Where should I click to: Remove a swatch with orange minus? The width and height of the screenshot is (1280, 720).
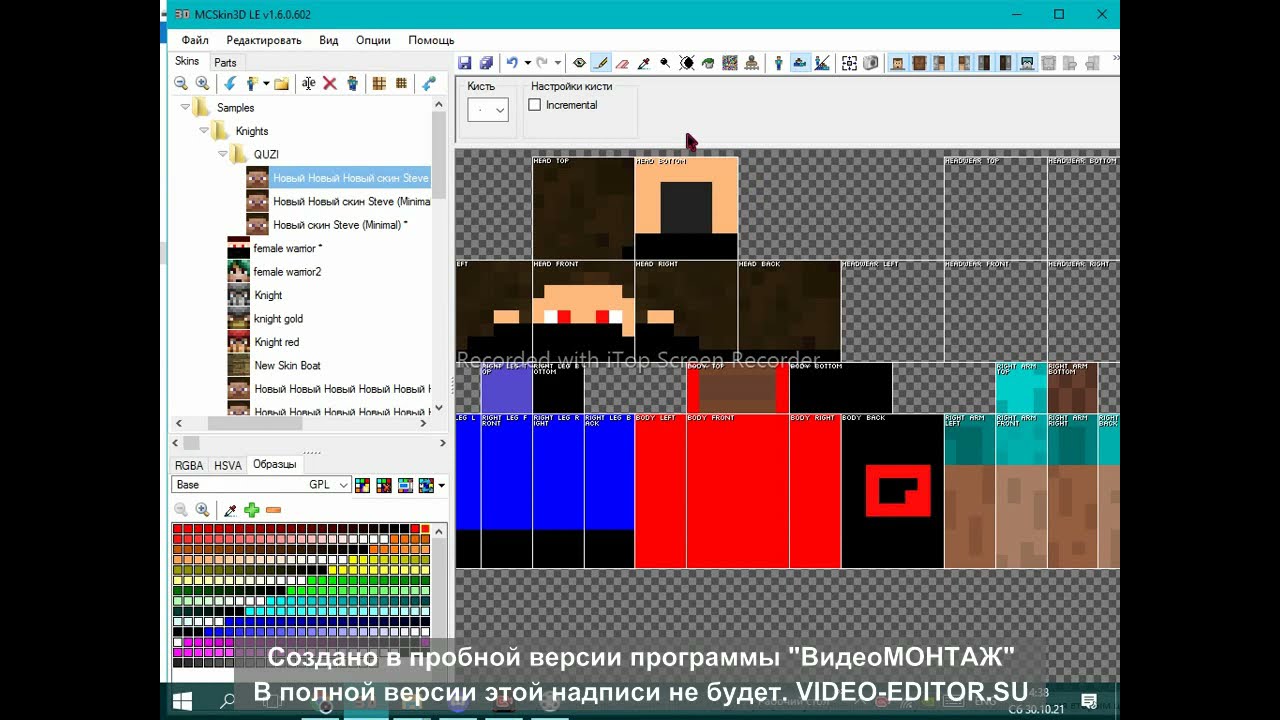274,510
